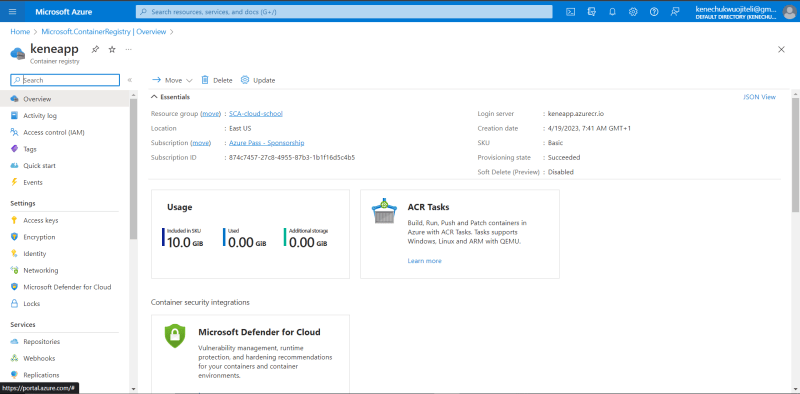The height and width of the screenshot is (394, 800).
Task: Open Cloud Shell from the top bar
Action: point(571,12)
